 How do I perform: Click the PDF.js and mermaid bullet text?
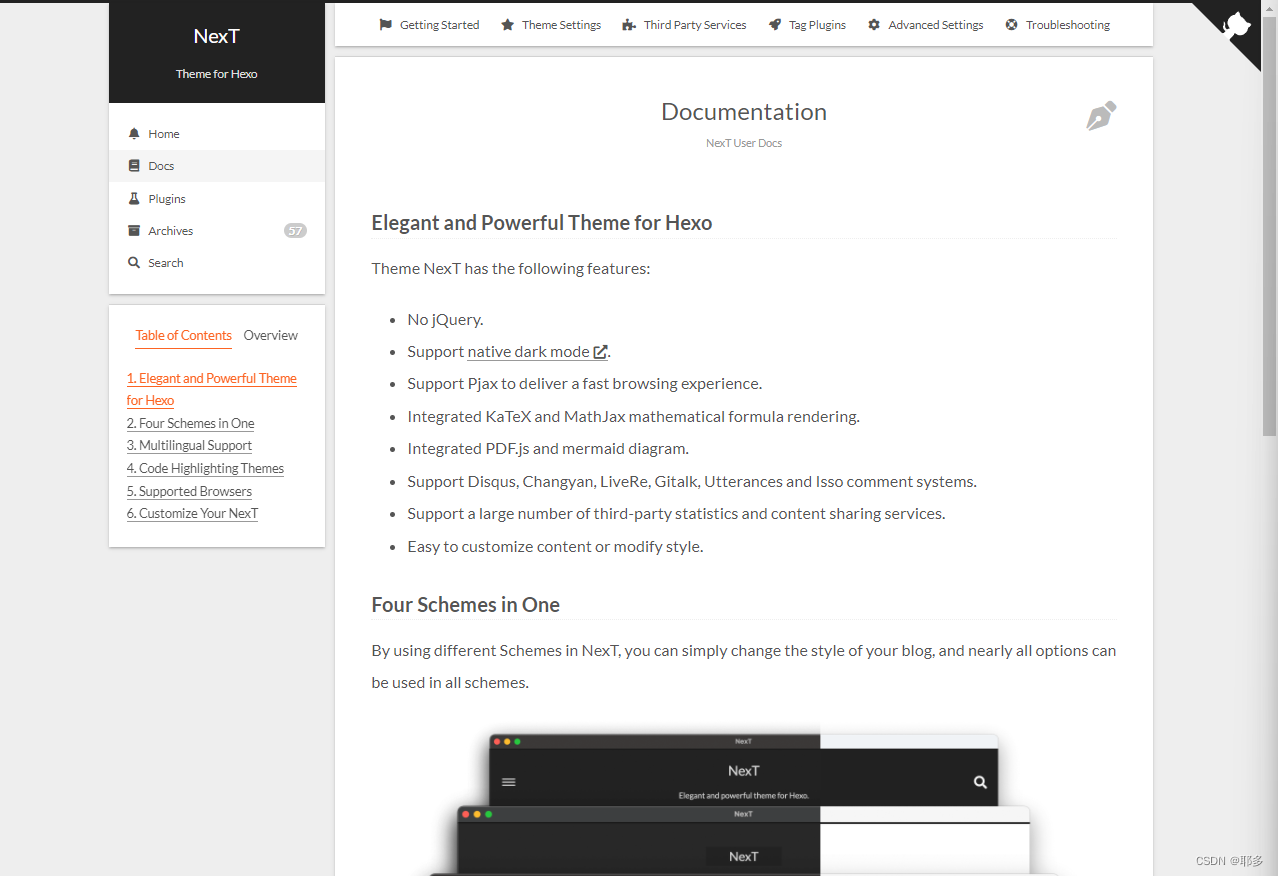548,449
